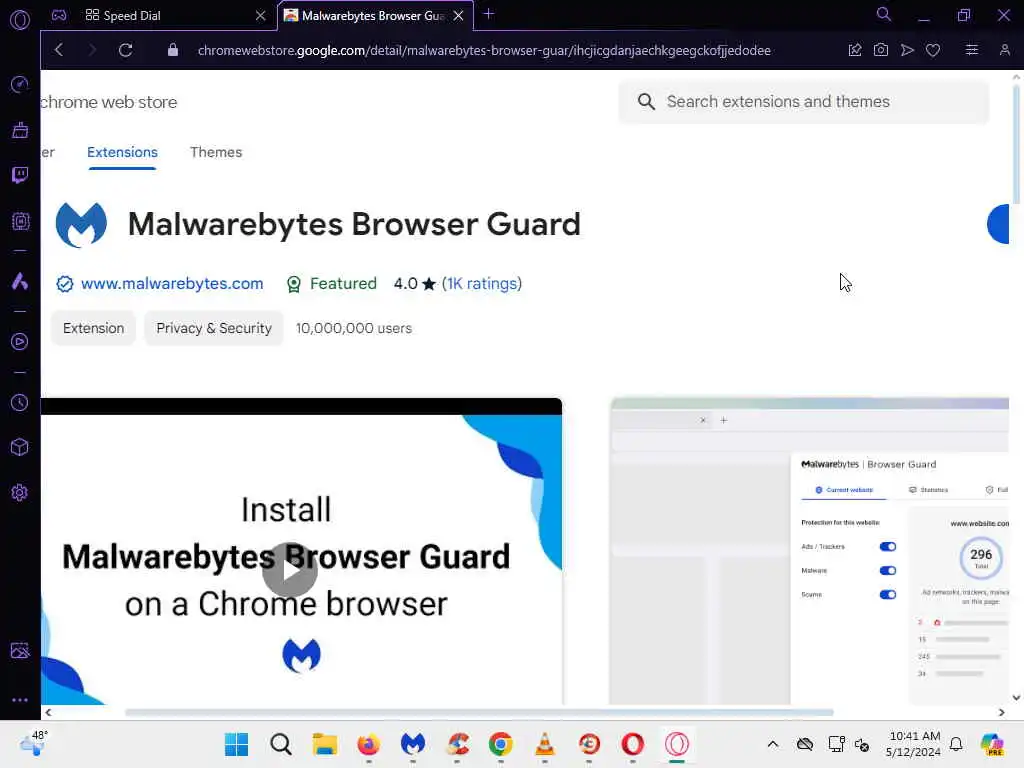
Task: Open Windows taskbar search
Action: tap(281, 744)
